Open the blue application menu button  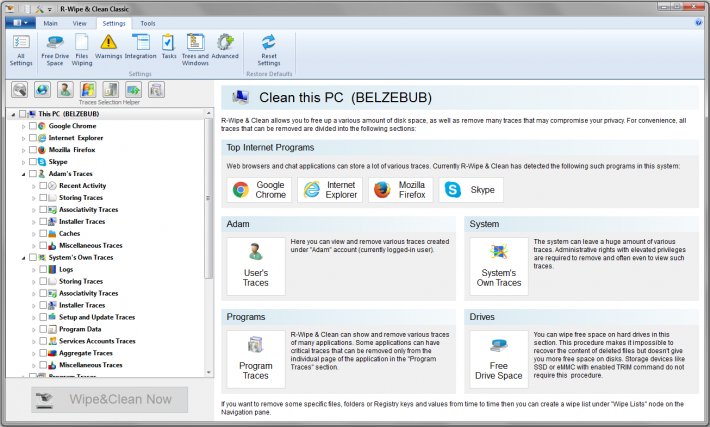(x=20, y=23)
